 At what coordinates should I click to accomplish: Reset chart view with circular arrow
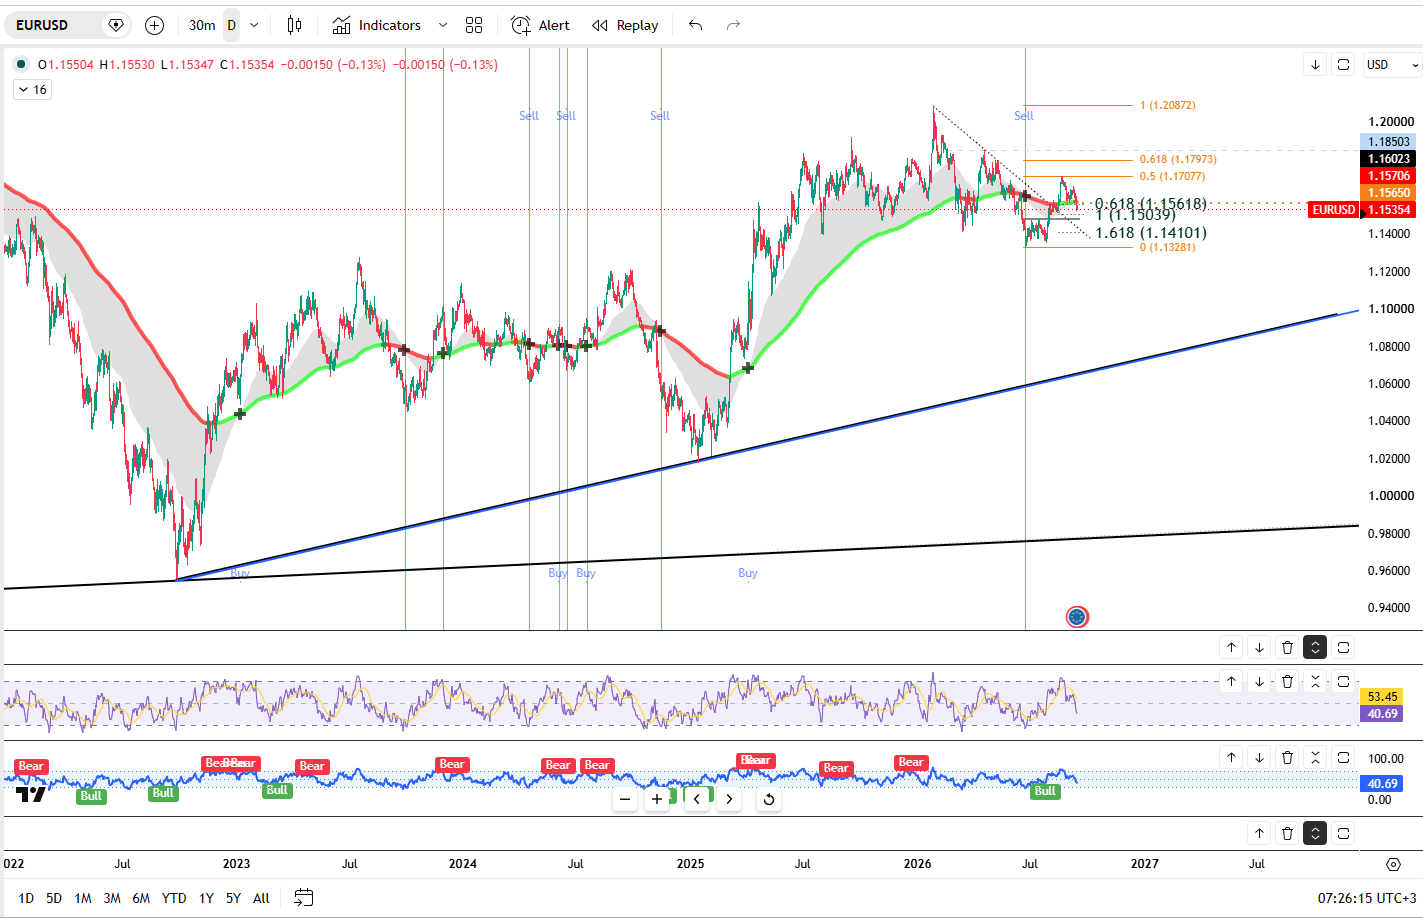(x=768, y=799)
